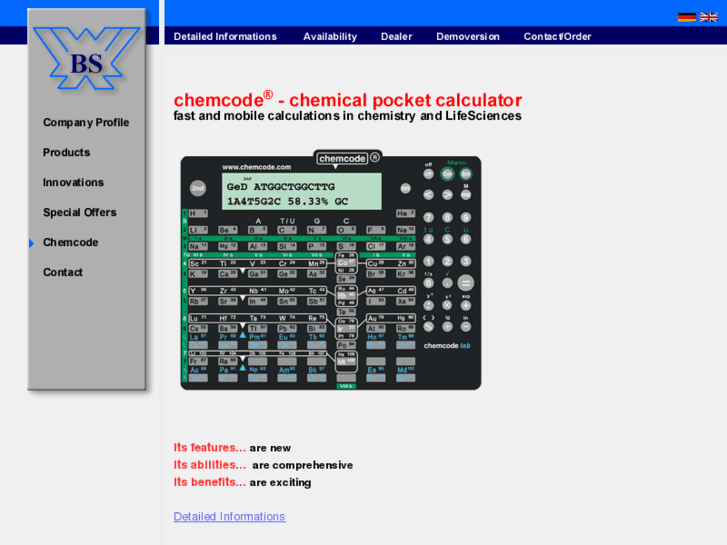
Task: Open the Detailed Informations top menu item
Action: (225, 37)
